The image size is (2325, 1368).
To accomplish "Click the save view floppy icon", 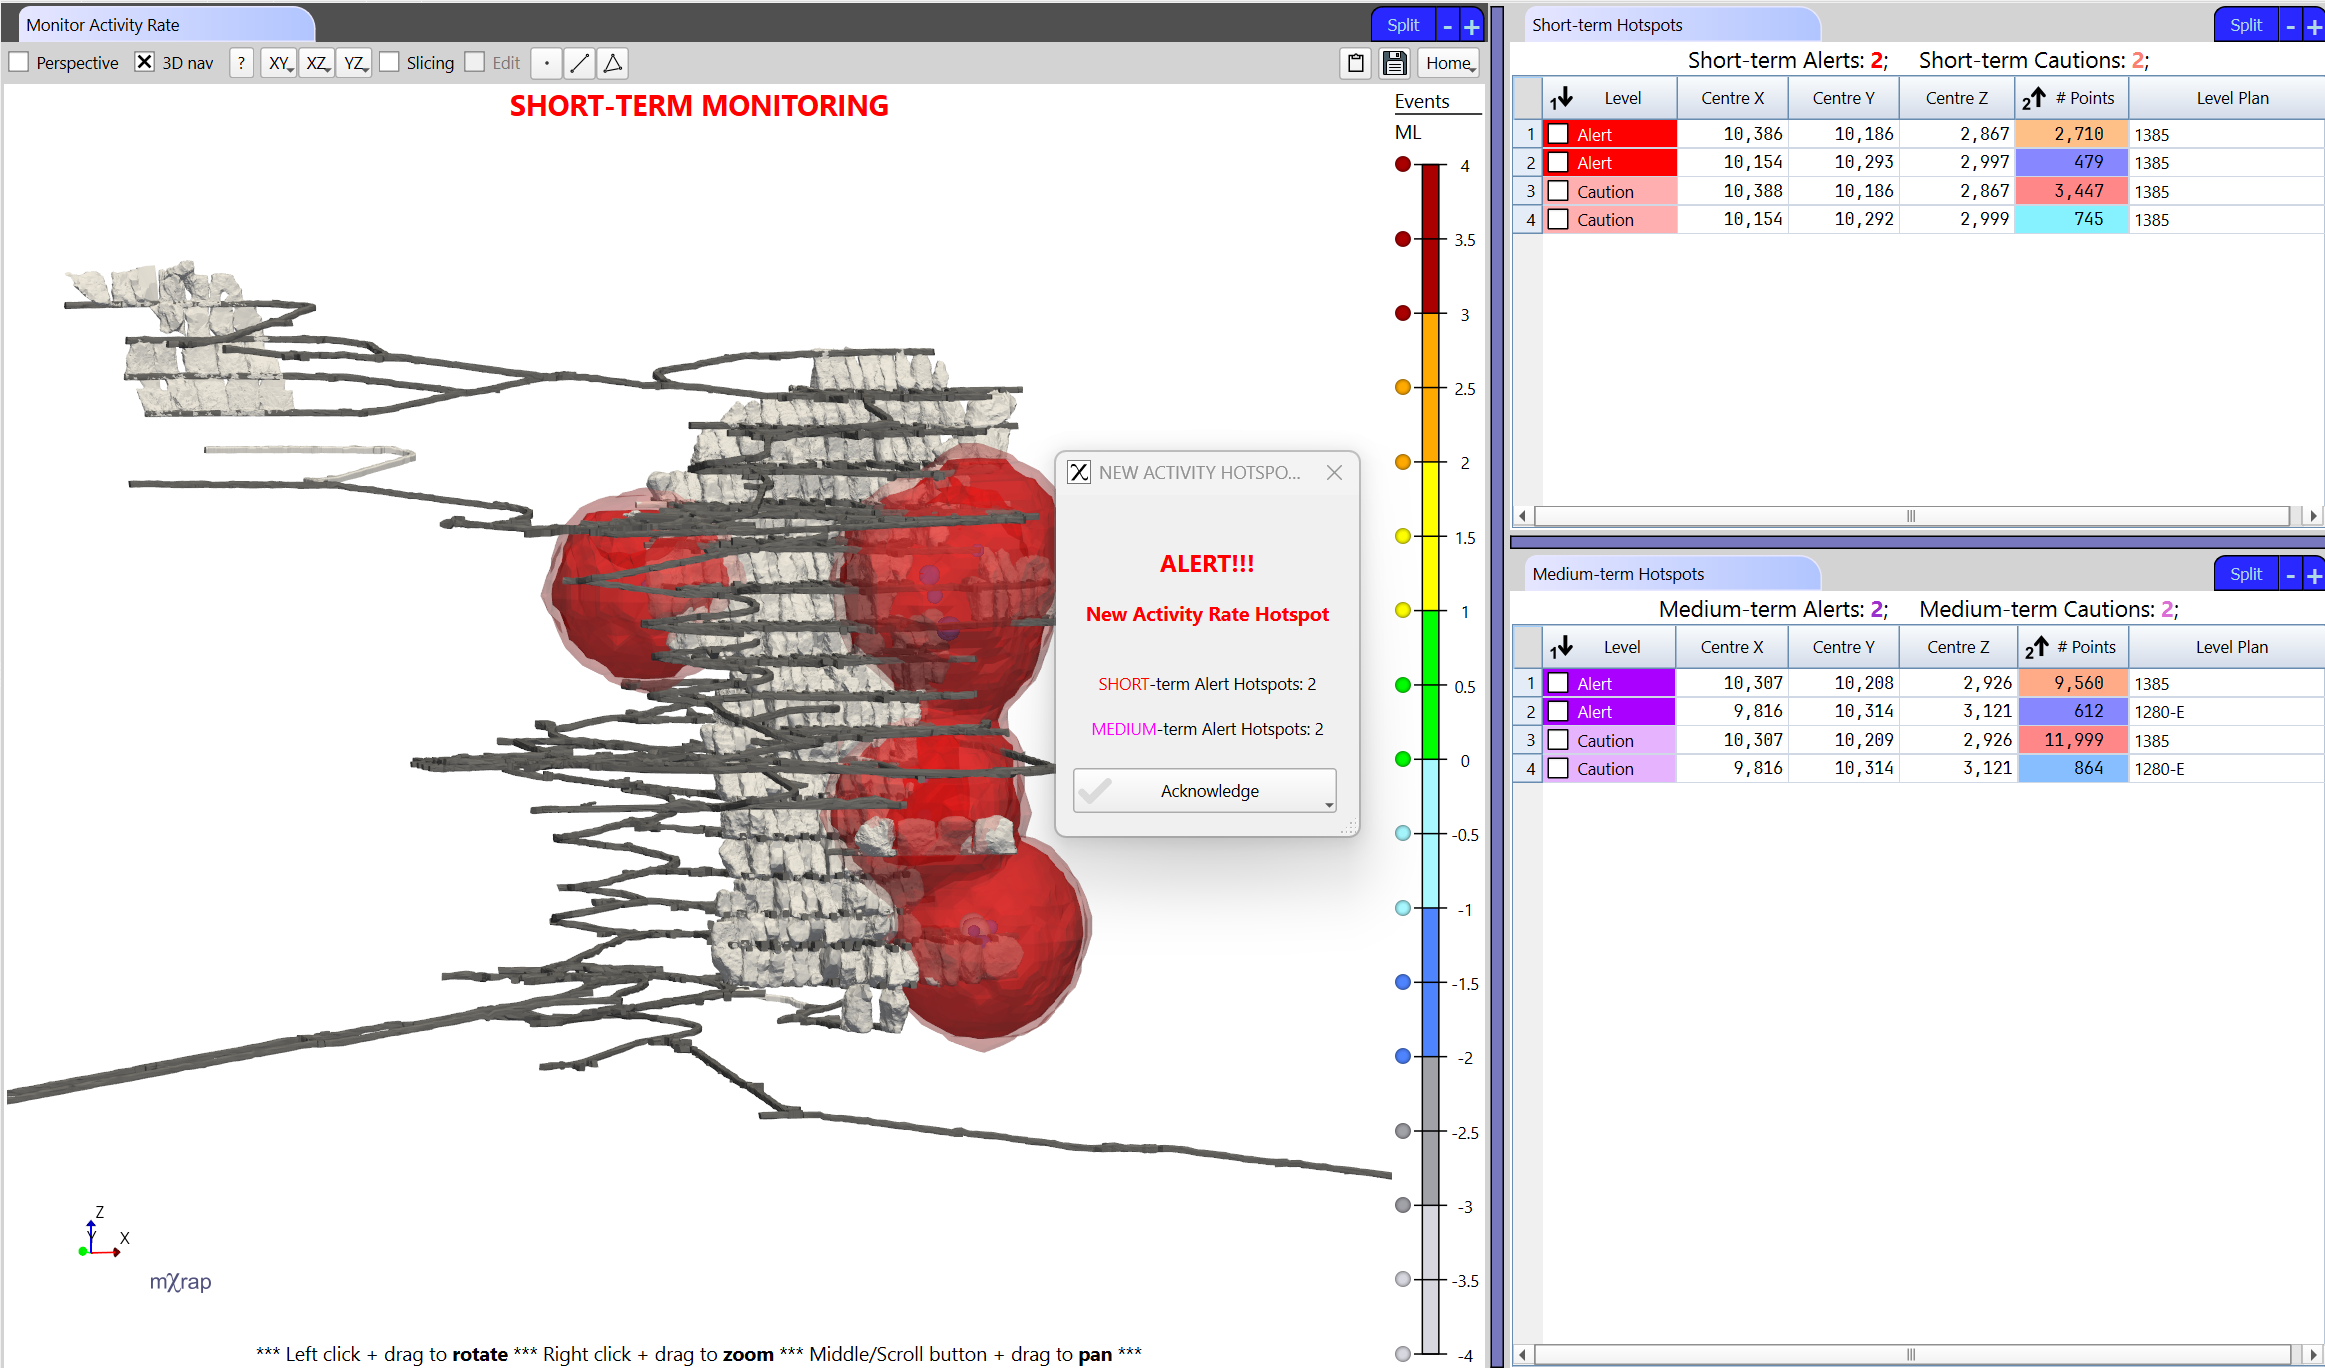I will pyautogui.click(x=1395, y=63).
